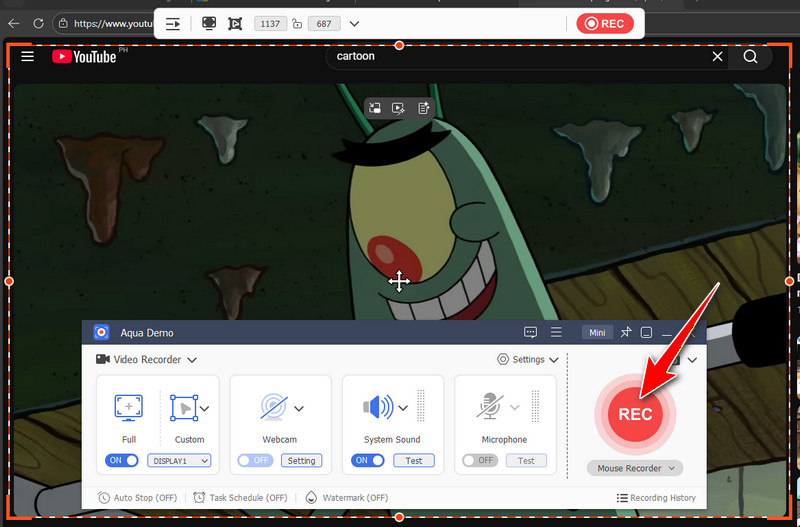The height and width of the screenshot is (527, 800).
Task: Toggle the aspect ratio lock icon
Action: click(297, 23)
